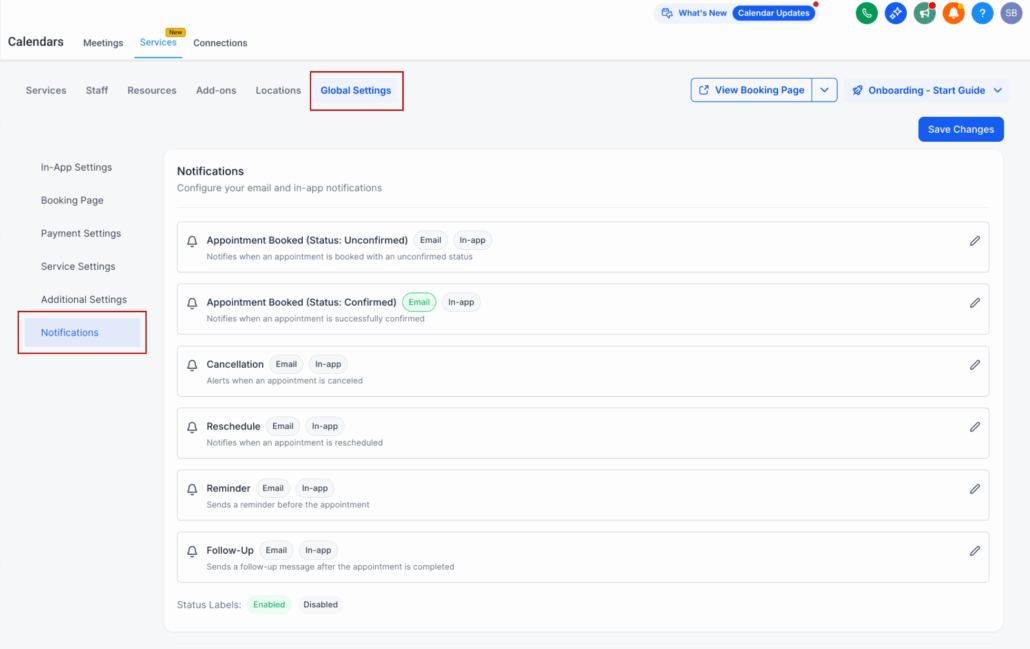
Task: Switch to the Staff tab
Action: pos(97,90)
